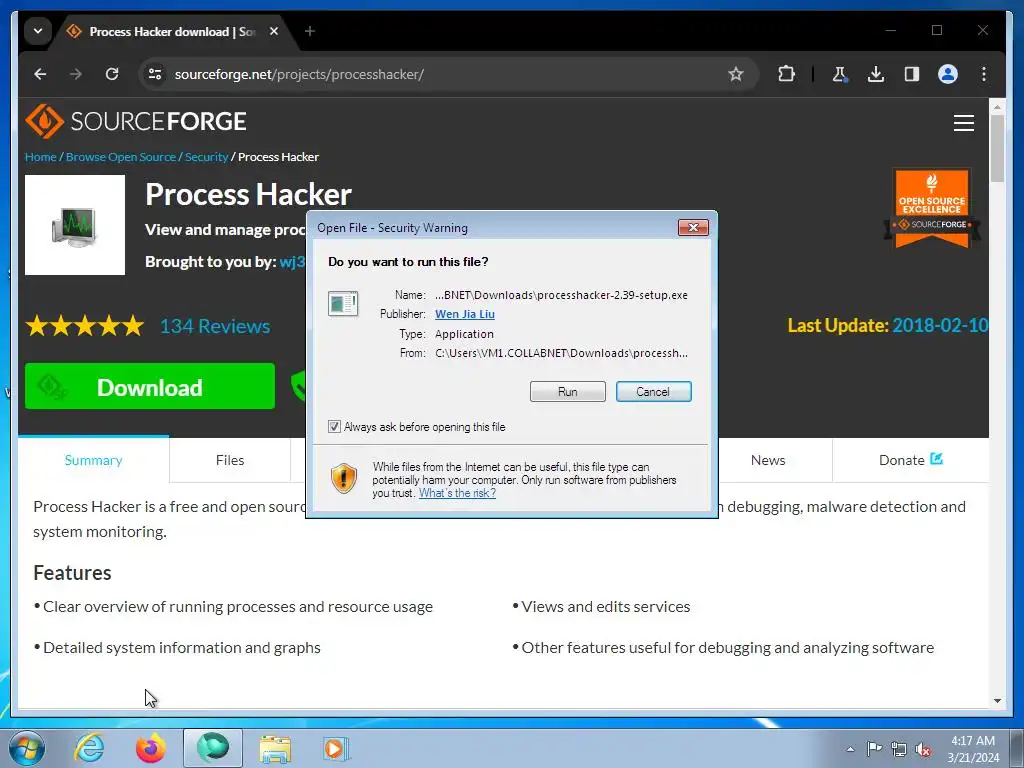This screenshot has height=768, width=1024.
Task: Close the Security Warning dialog with the red X
Action: point(693,227)
